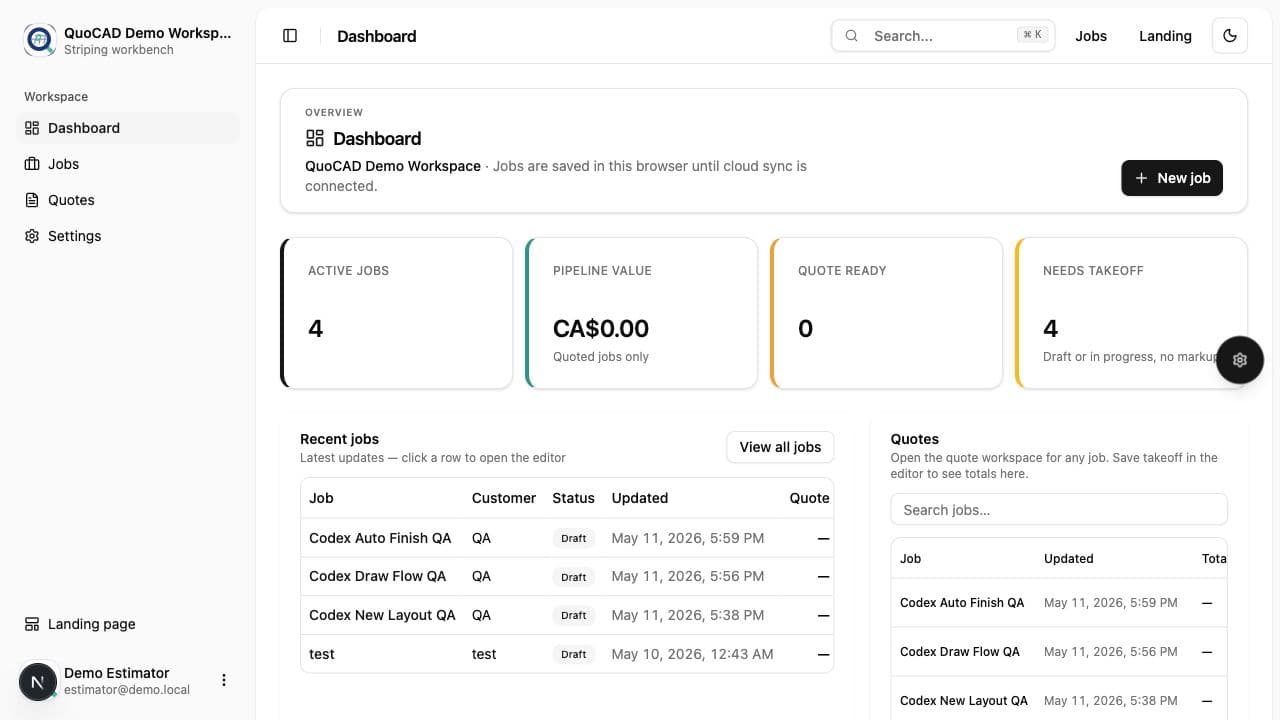Click the May 11, 2026, 5:56 PM cell in Recent jobs
Screen dimensions: 1280x720
688,576
